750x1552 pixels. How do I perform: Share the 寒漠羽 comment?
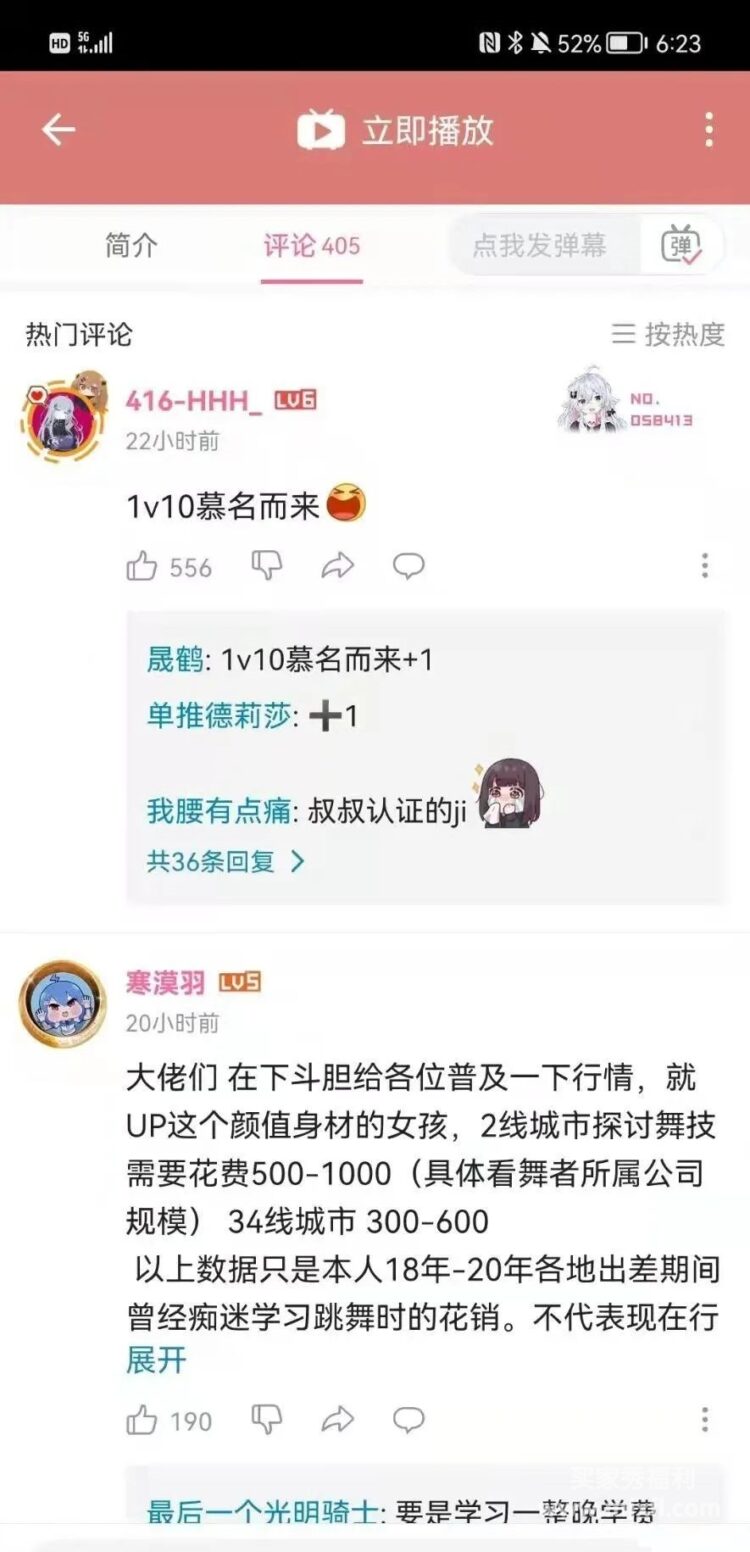tap(338, 1419)
